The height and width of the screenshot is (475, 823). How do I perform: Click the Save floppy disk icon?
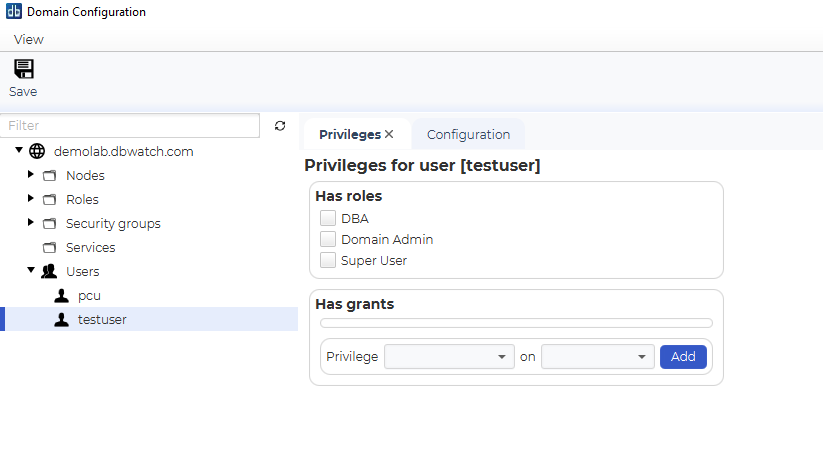(x=24, y=69)
